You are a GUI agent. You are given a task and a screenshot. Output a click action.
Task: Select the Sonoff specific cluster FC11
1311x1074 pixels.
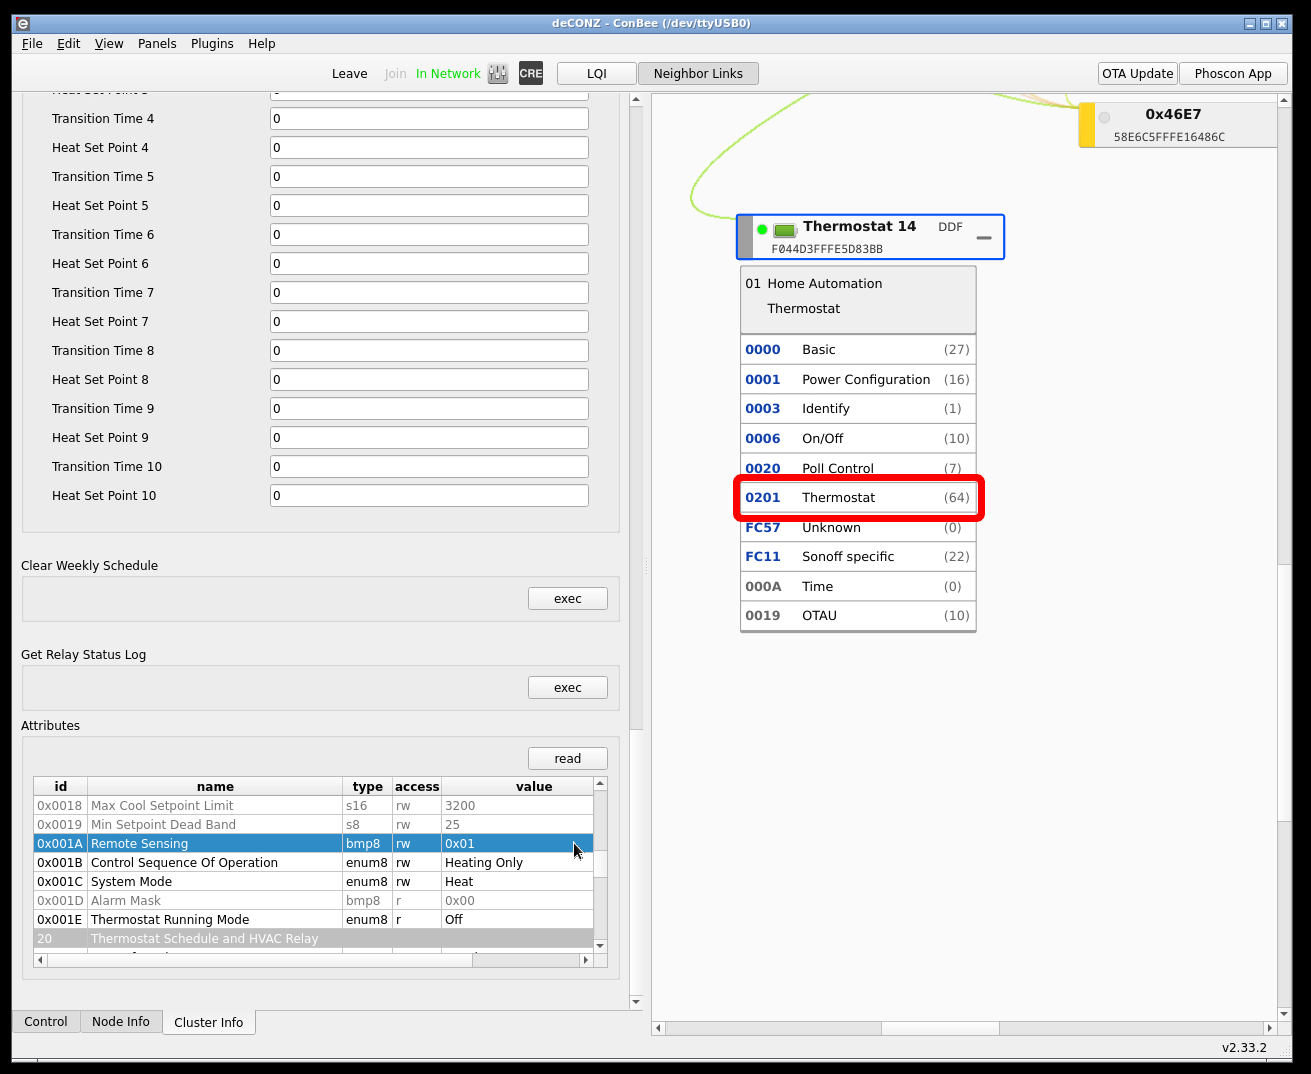(858, 556)
